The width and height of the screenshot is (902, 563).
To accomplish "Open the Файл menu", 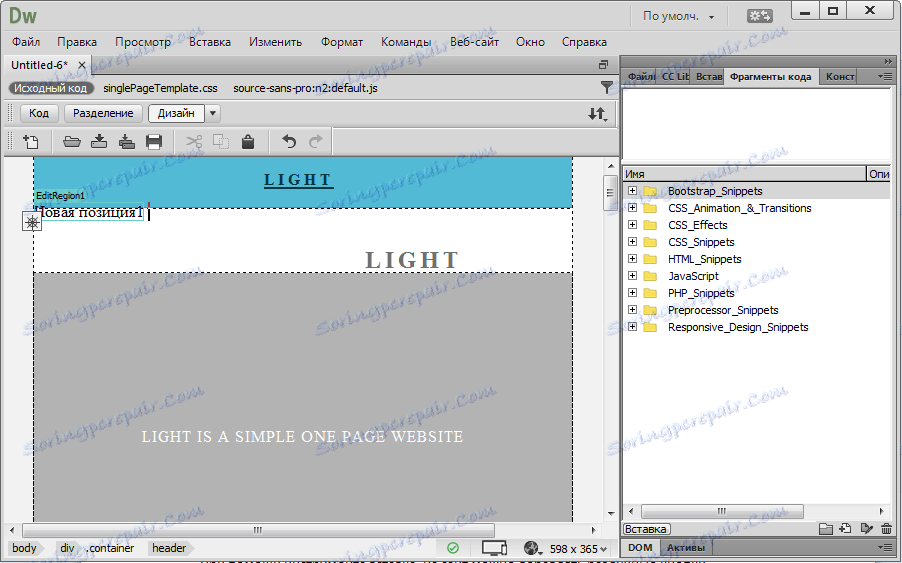I will 26,42.
